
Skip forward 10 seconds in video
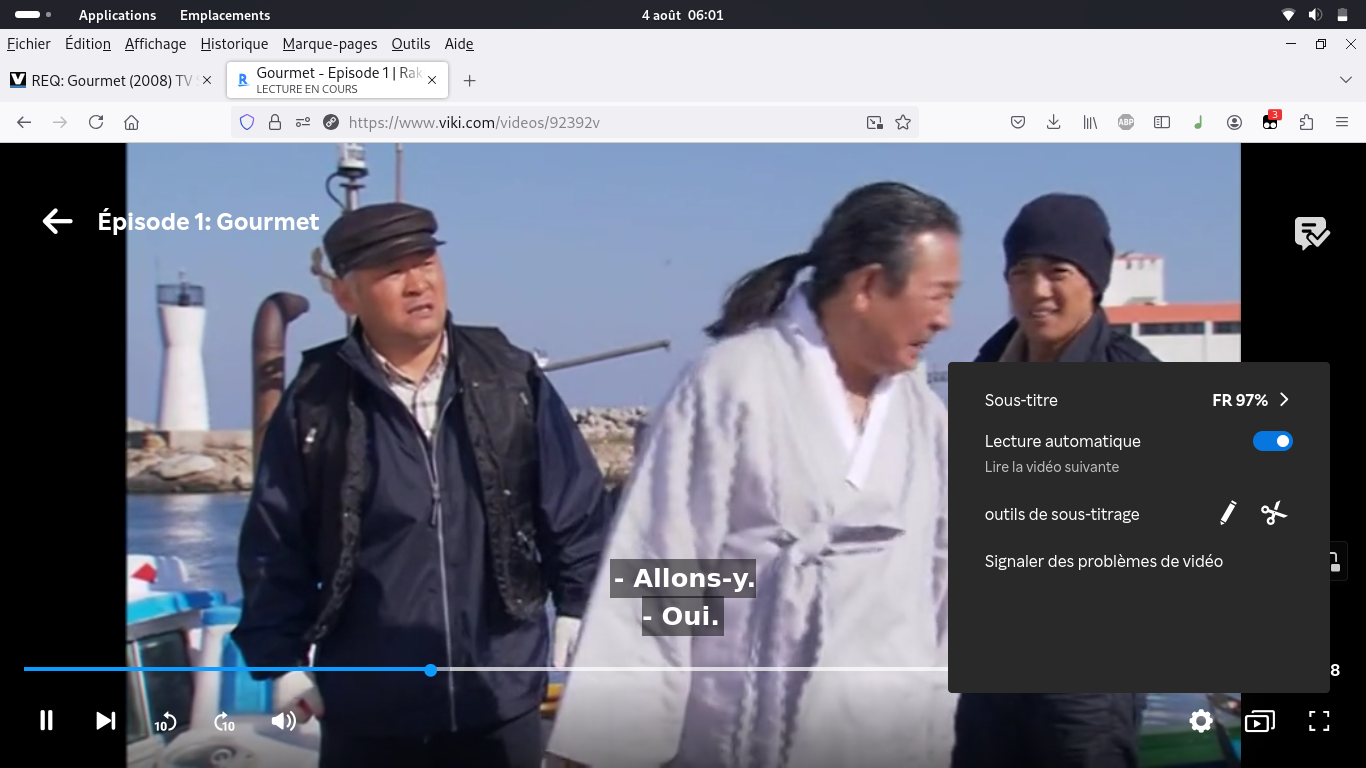(x=224, y=721)
